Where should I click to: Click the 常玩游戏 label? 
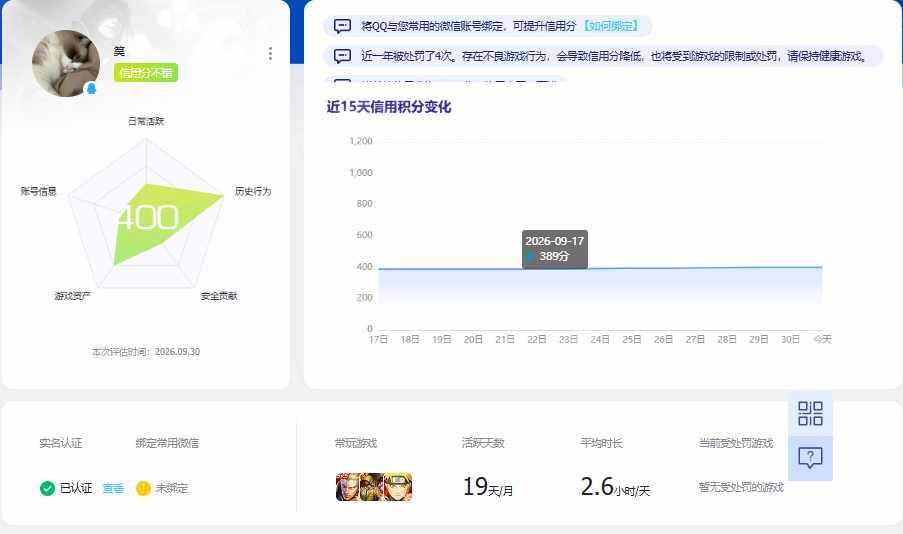tap(356, 443)
